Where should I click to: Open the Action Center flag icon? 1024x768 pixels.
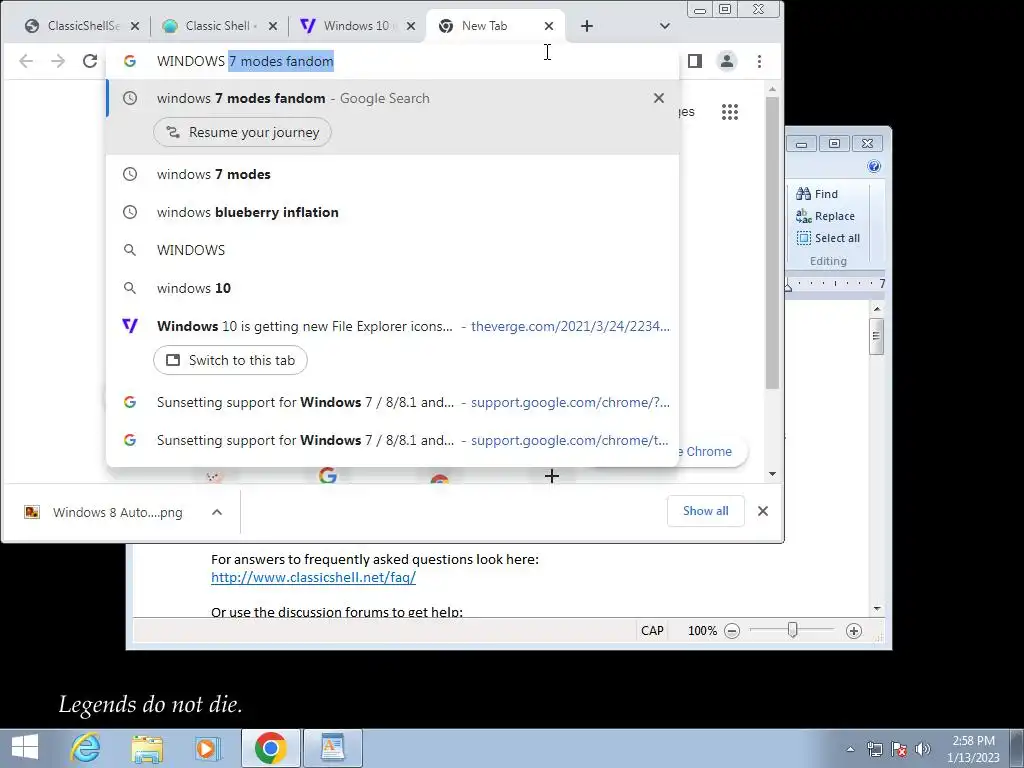(x=899, y=749)
